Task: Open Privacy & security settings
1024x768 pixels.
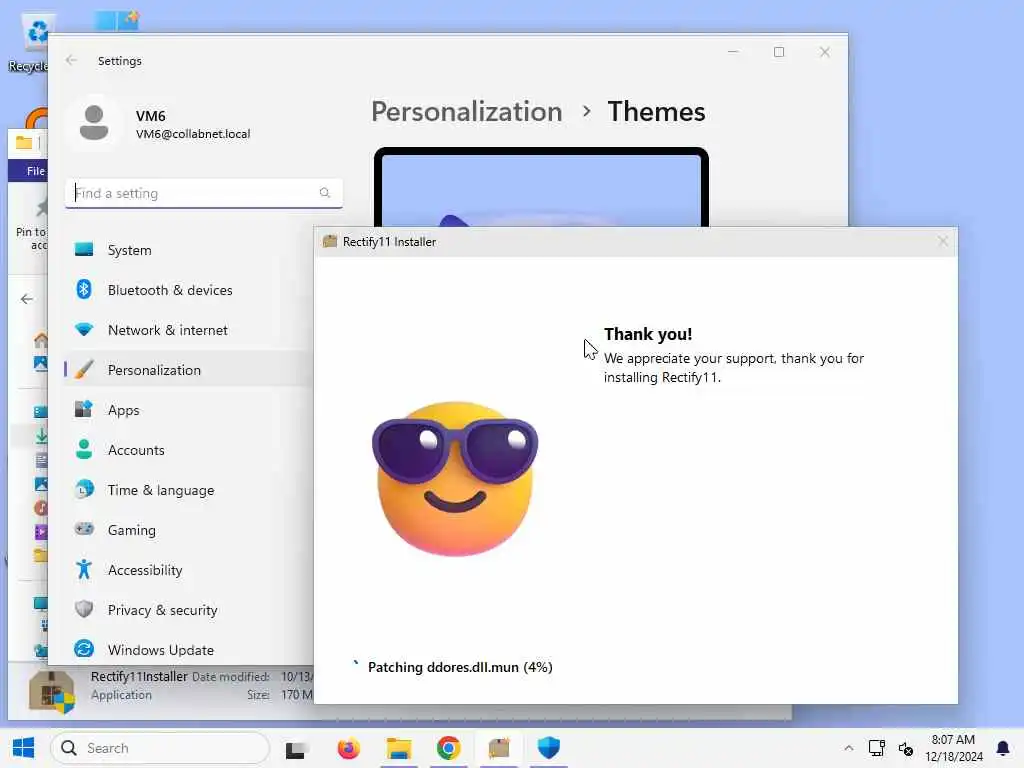Action: coord(189,609)
